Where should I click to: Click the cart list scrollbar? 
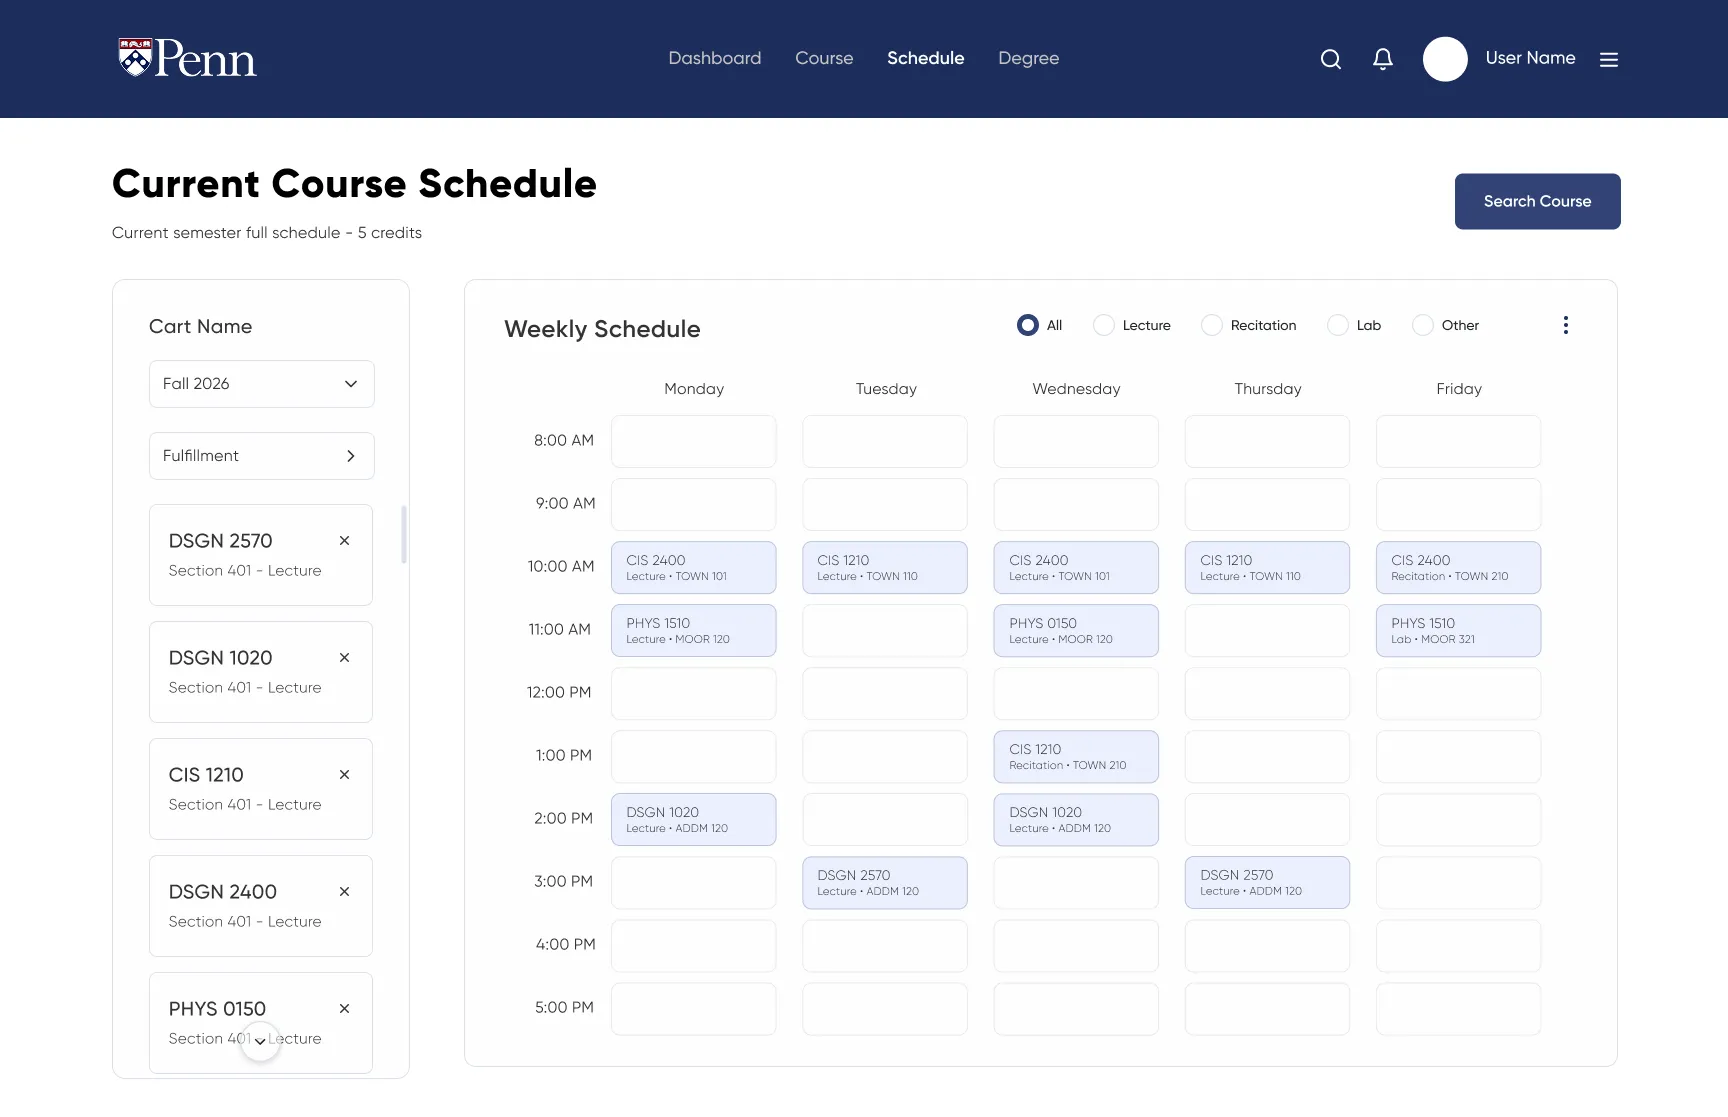coord(404,534)
